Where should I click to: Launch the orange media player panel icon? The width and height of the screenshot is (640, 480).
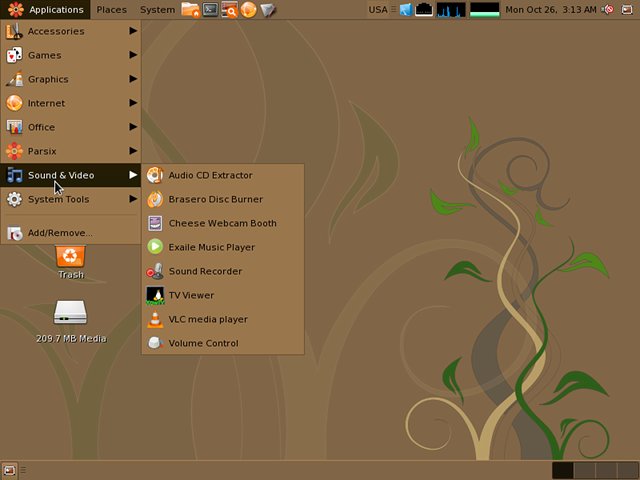pos(249,9)
